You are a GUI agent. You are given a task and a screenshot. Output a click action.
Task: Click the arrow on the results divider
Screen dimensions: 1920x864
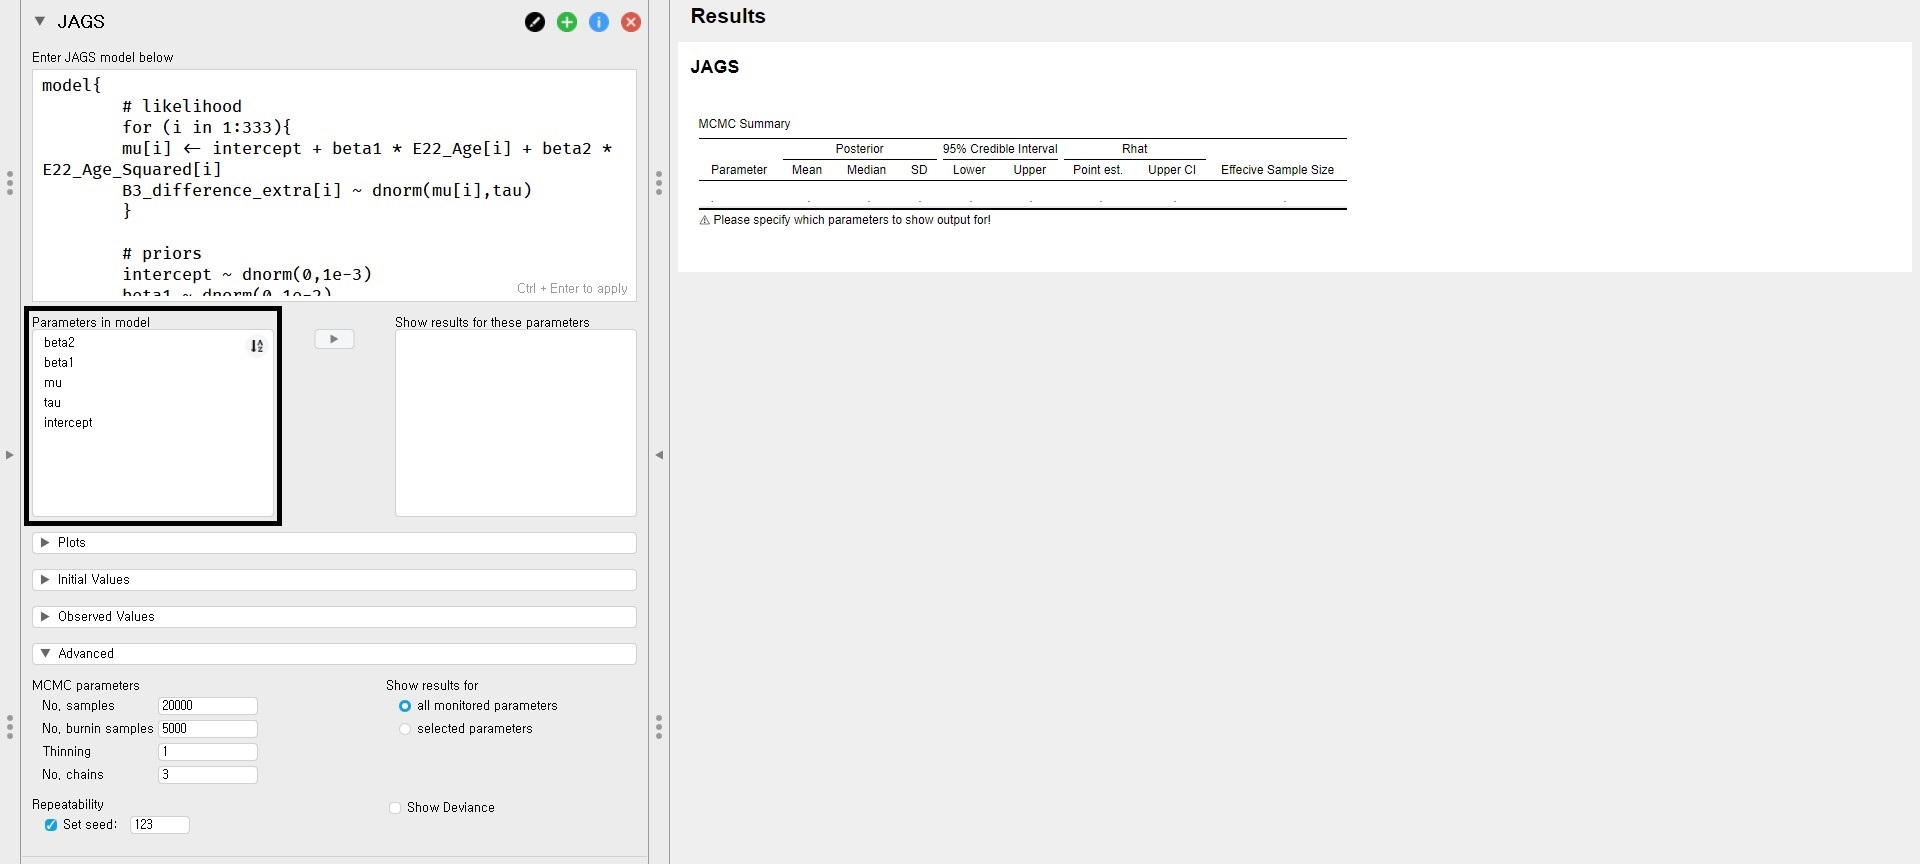coord(659,455)
